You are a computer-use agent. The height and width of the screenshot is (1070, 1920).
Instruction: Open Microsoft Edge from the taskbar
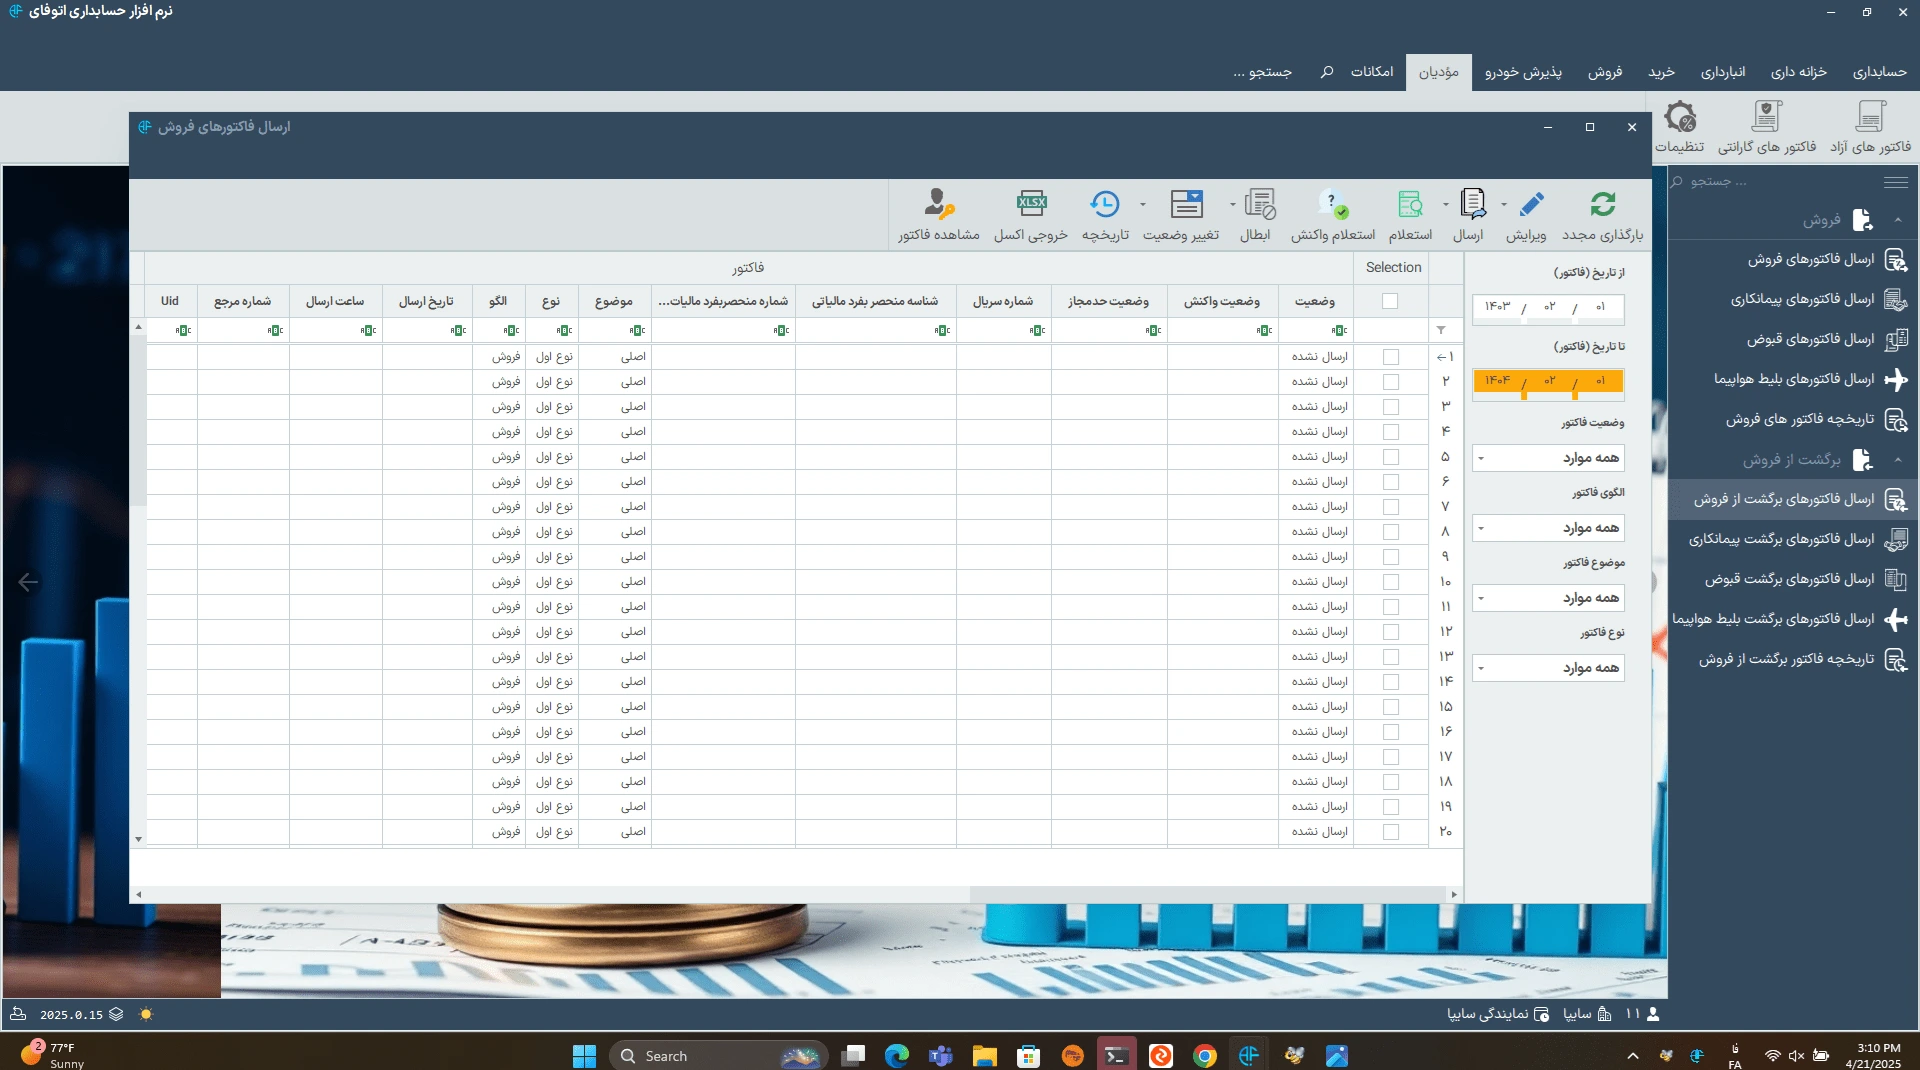pyautogui.click(x=897, y=1056)
